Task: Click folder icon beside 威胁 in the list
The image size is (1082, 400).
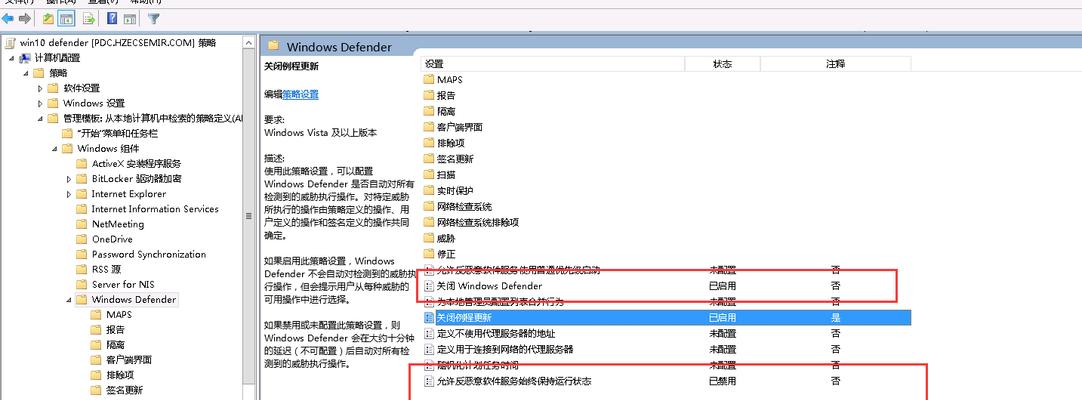Action: [429, 238]
